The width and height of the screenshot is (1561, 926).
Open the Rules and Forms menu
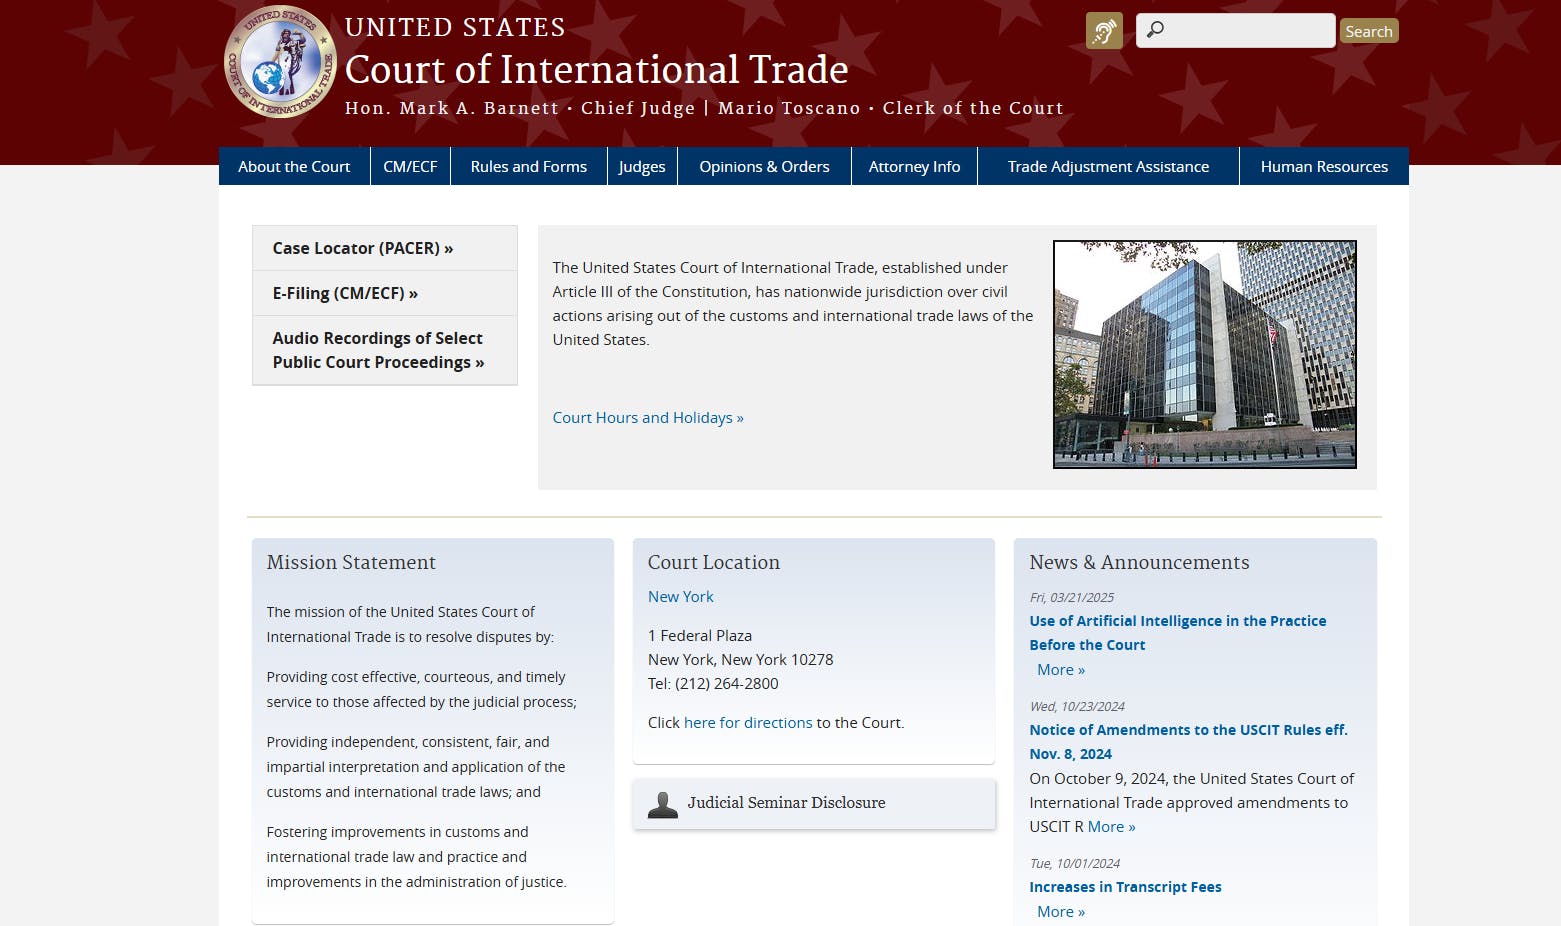coord(528,167)
